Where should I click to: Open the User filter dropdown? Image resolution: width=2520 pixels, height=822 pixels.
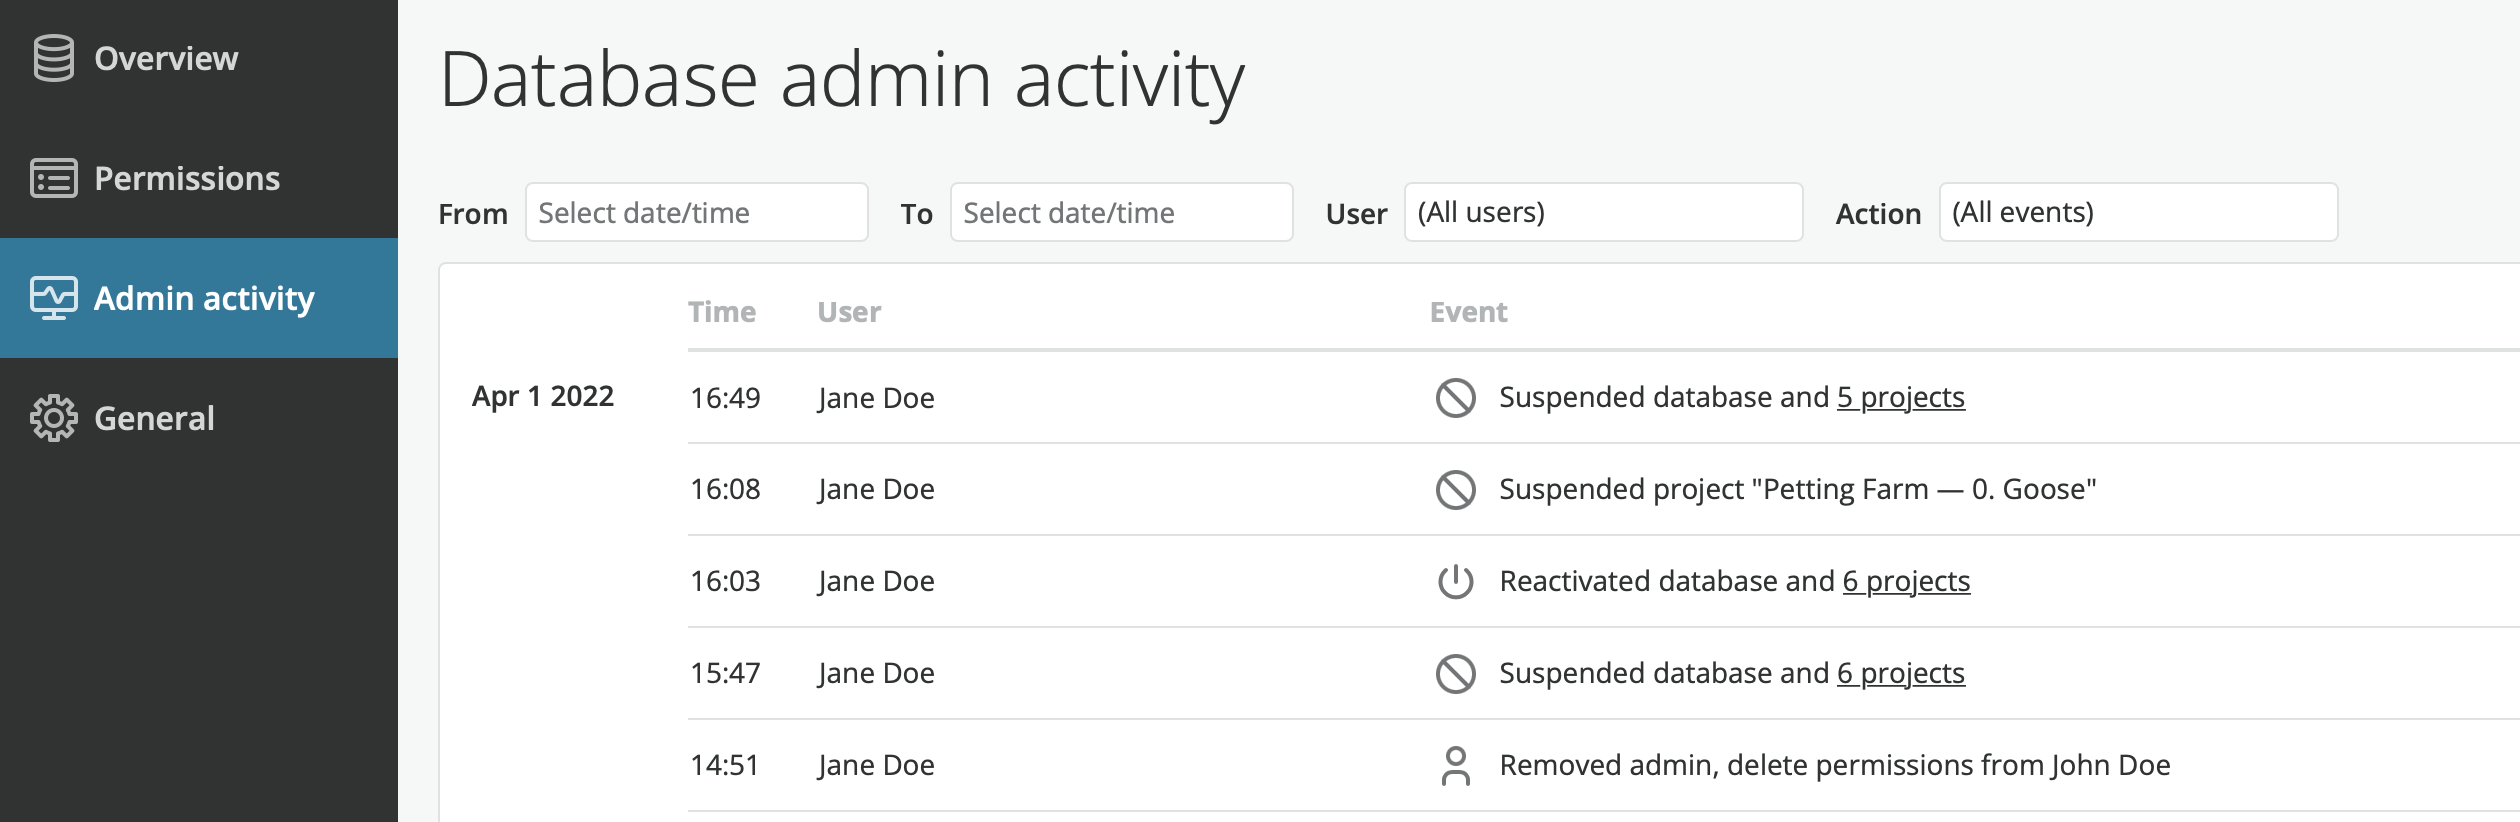coord(1603,212)
